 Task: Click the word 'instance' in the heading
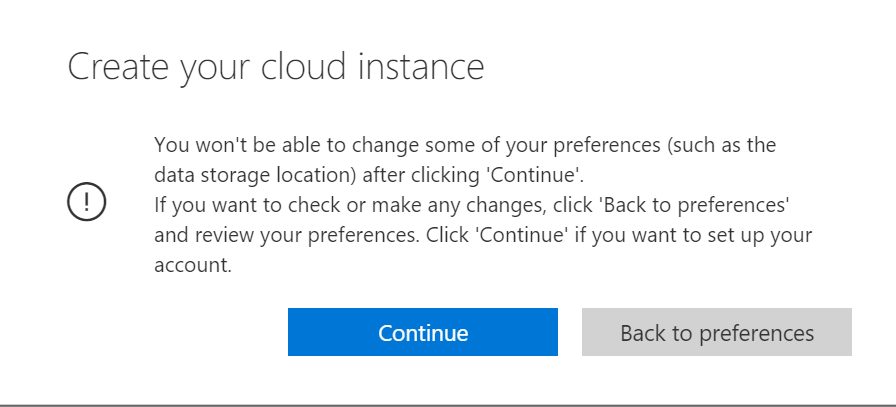coord(422,66)
